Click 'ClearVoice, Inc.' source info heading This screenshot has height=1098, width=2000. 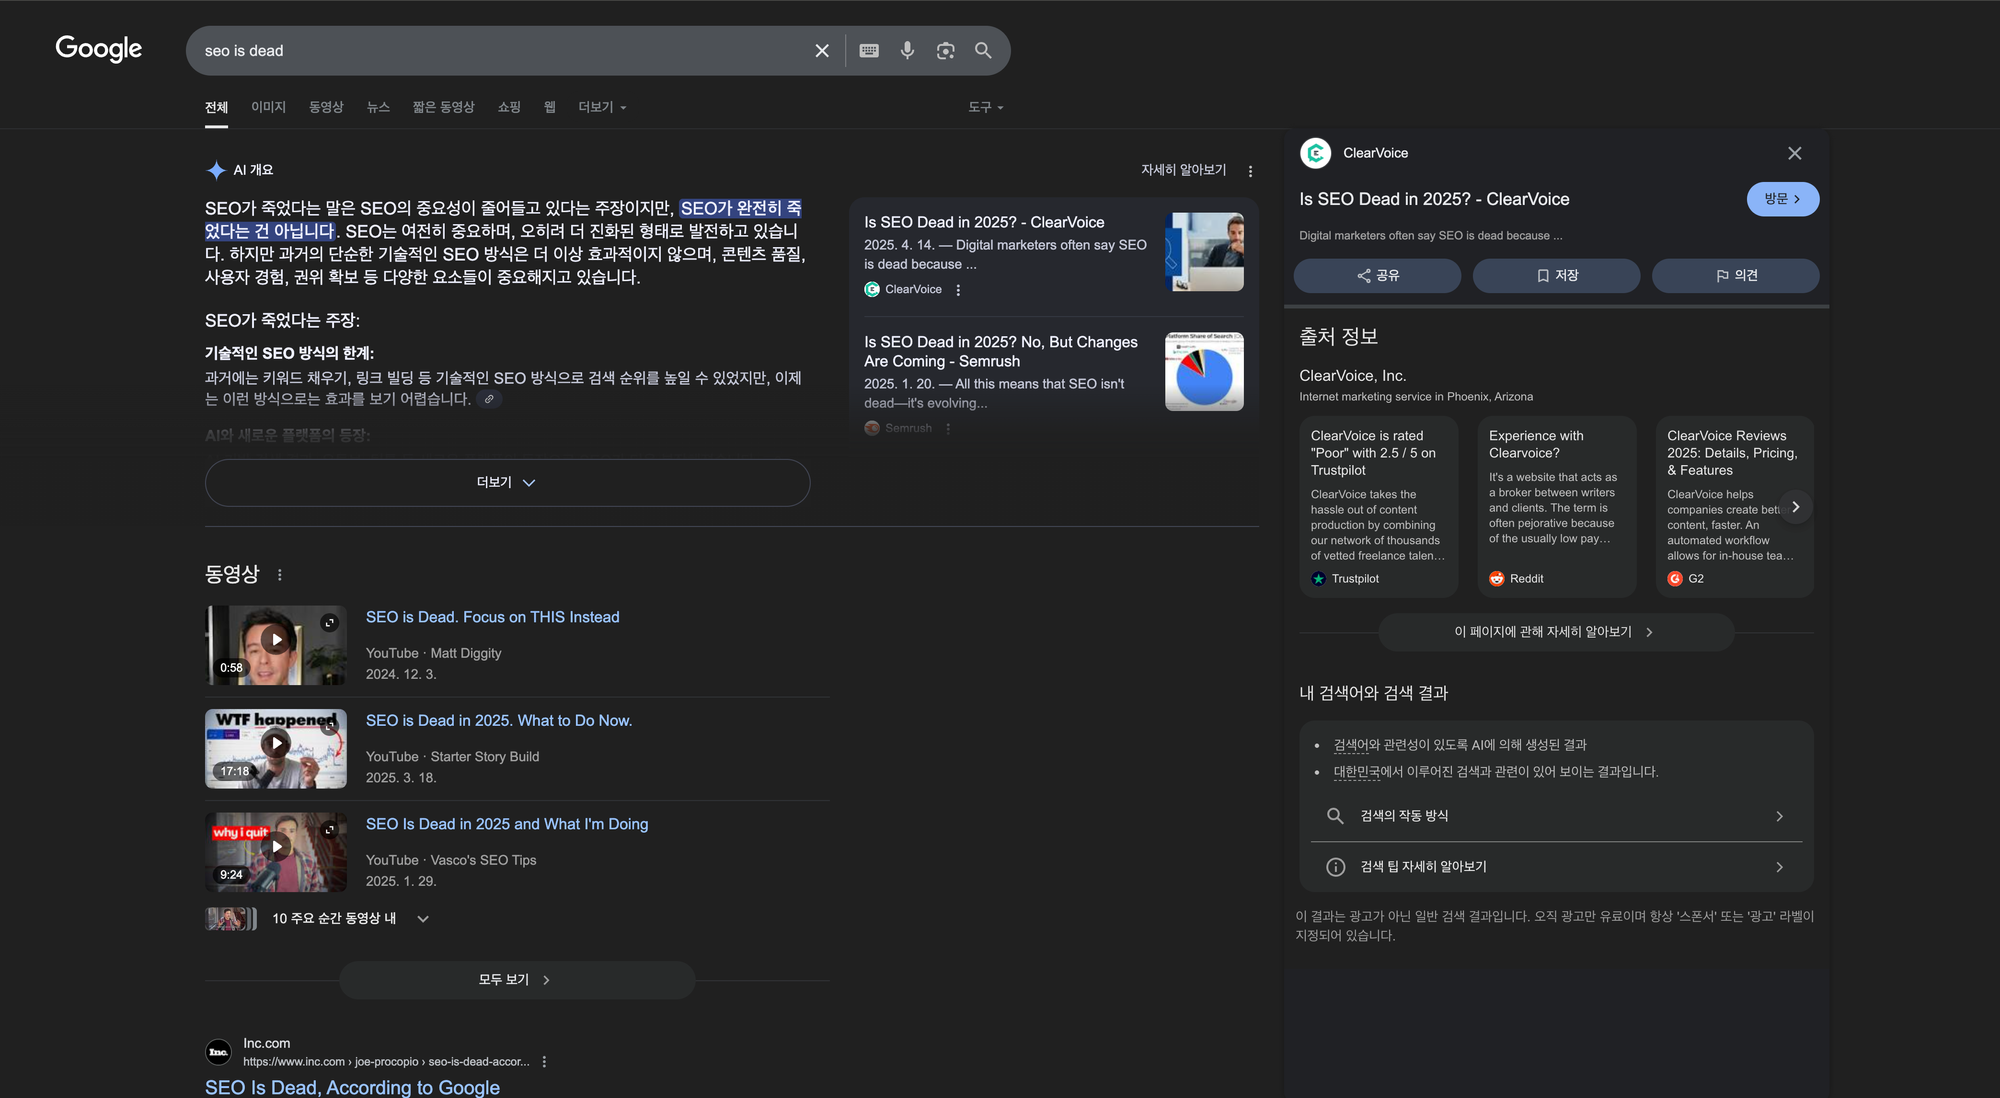coord(1352,376)
